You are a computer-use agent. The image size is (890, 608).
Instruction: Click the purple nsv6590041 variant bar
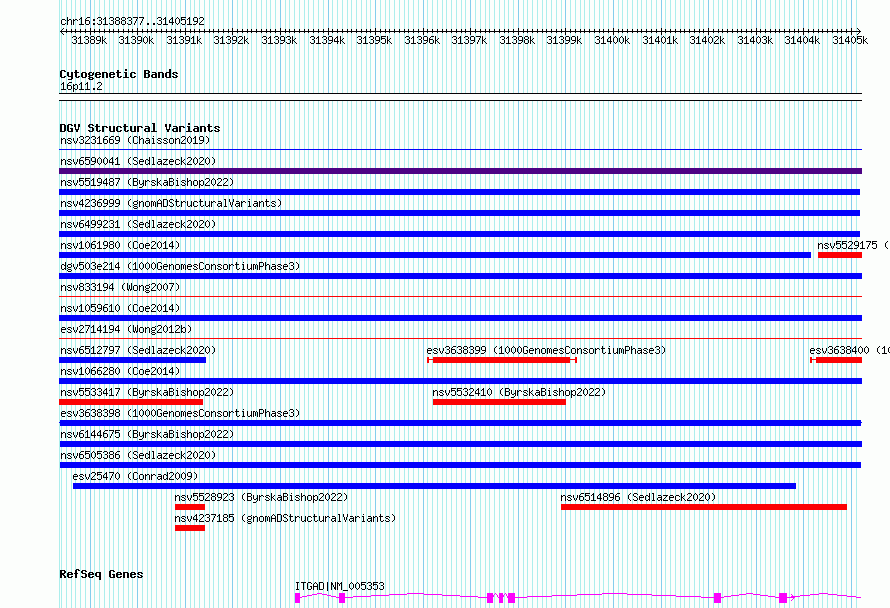[460, 171]
